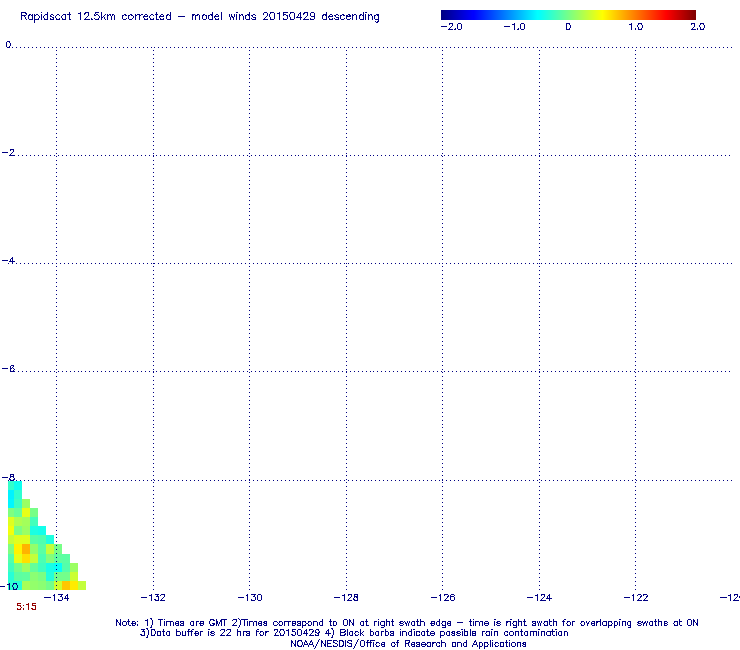Viewport: 740px width, 650px height.
Task: Click the '-1.0' colorbar label
Action: (x=514, y=27)
